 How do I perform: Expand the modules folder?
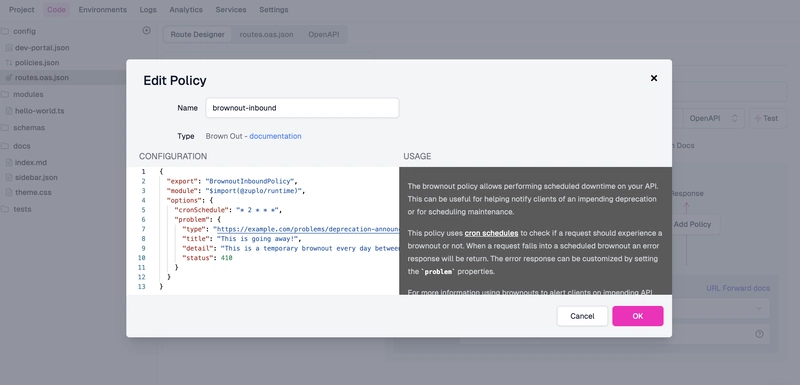click(28, 94)
